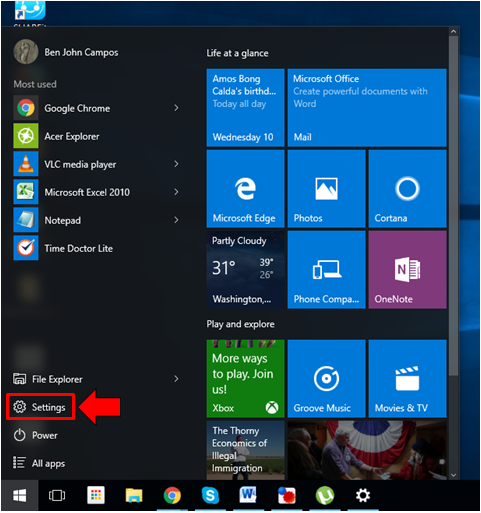
Task: Open VLC media player cone icon
Action: point(26,164)
